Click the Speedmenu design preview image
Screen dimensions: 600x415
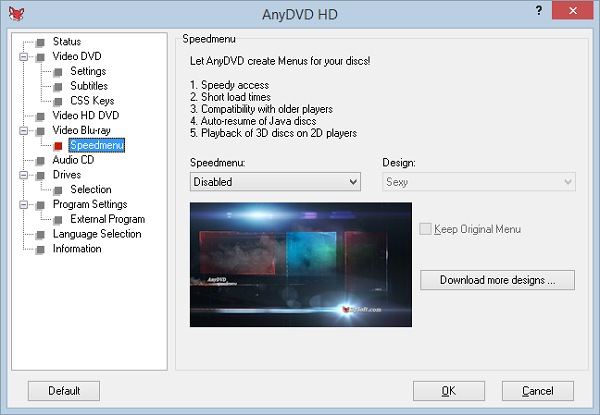301,265
